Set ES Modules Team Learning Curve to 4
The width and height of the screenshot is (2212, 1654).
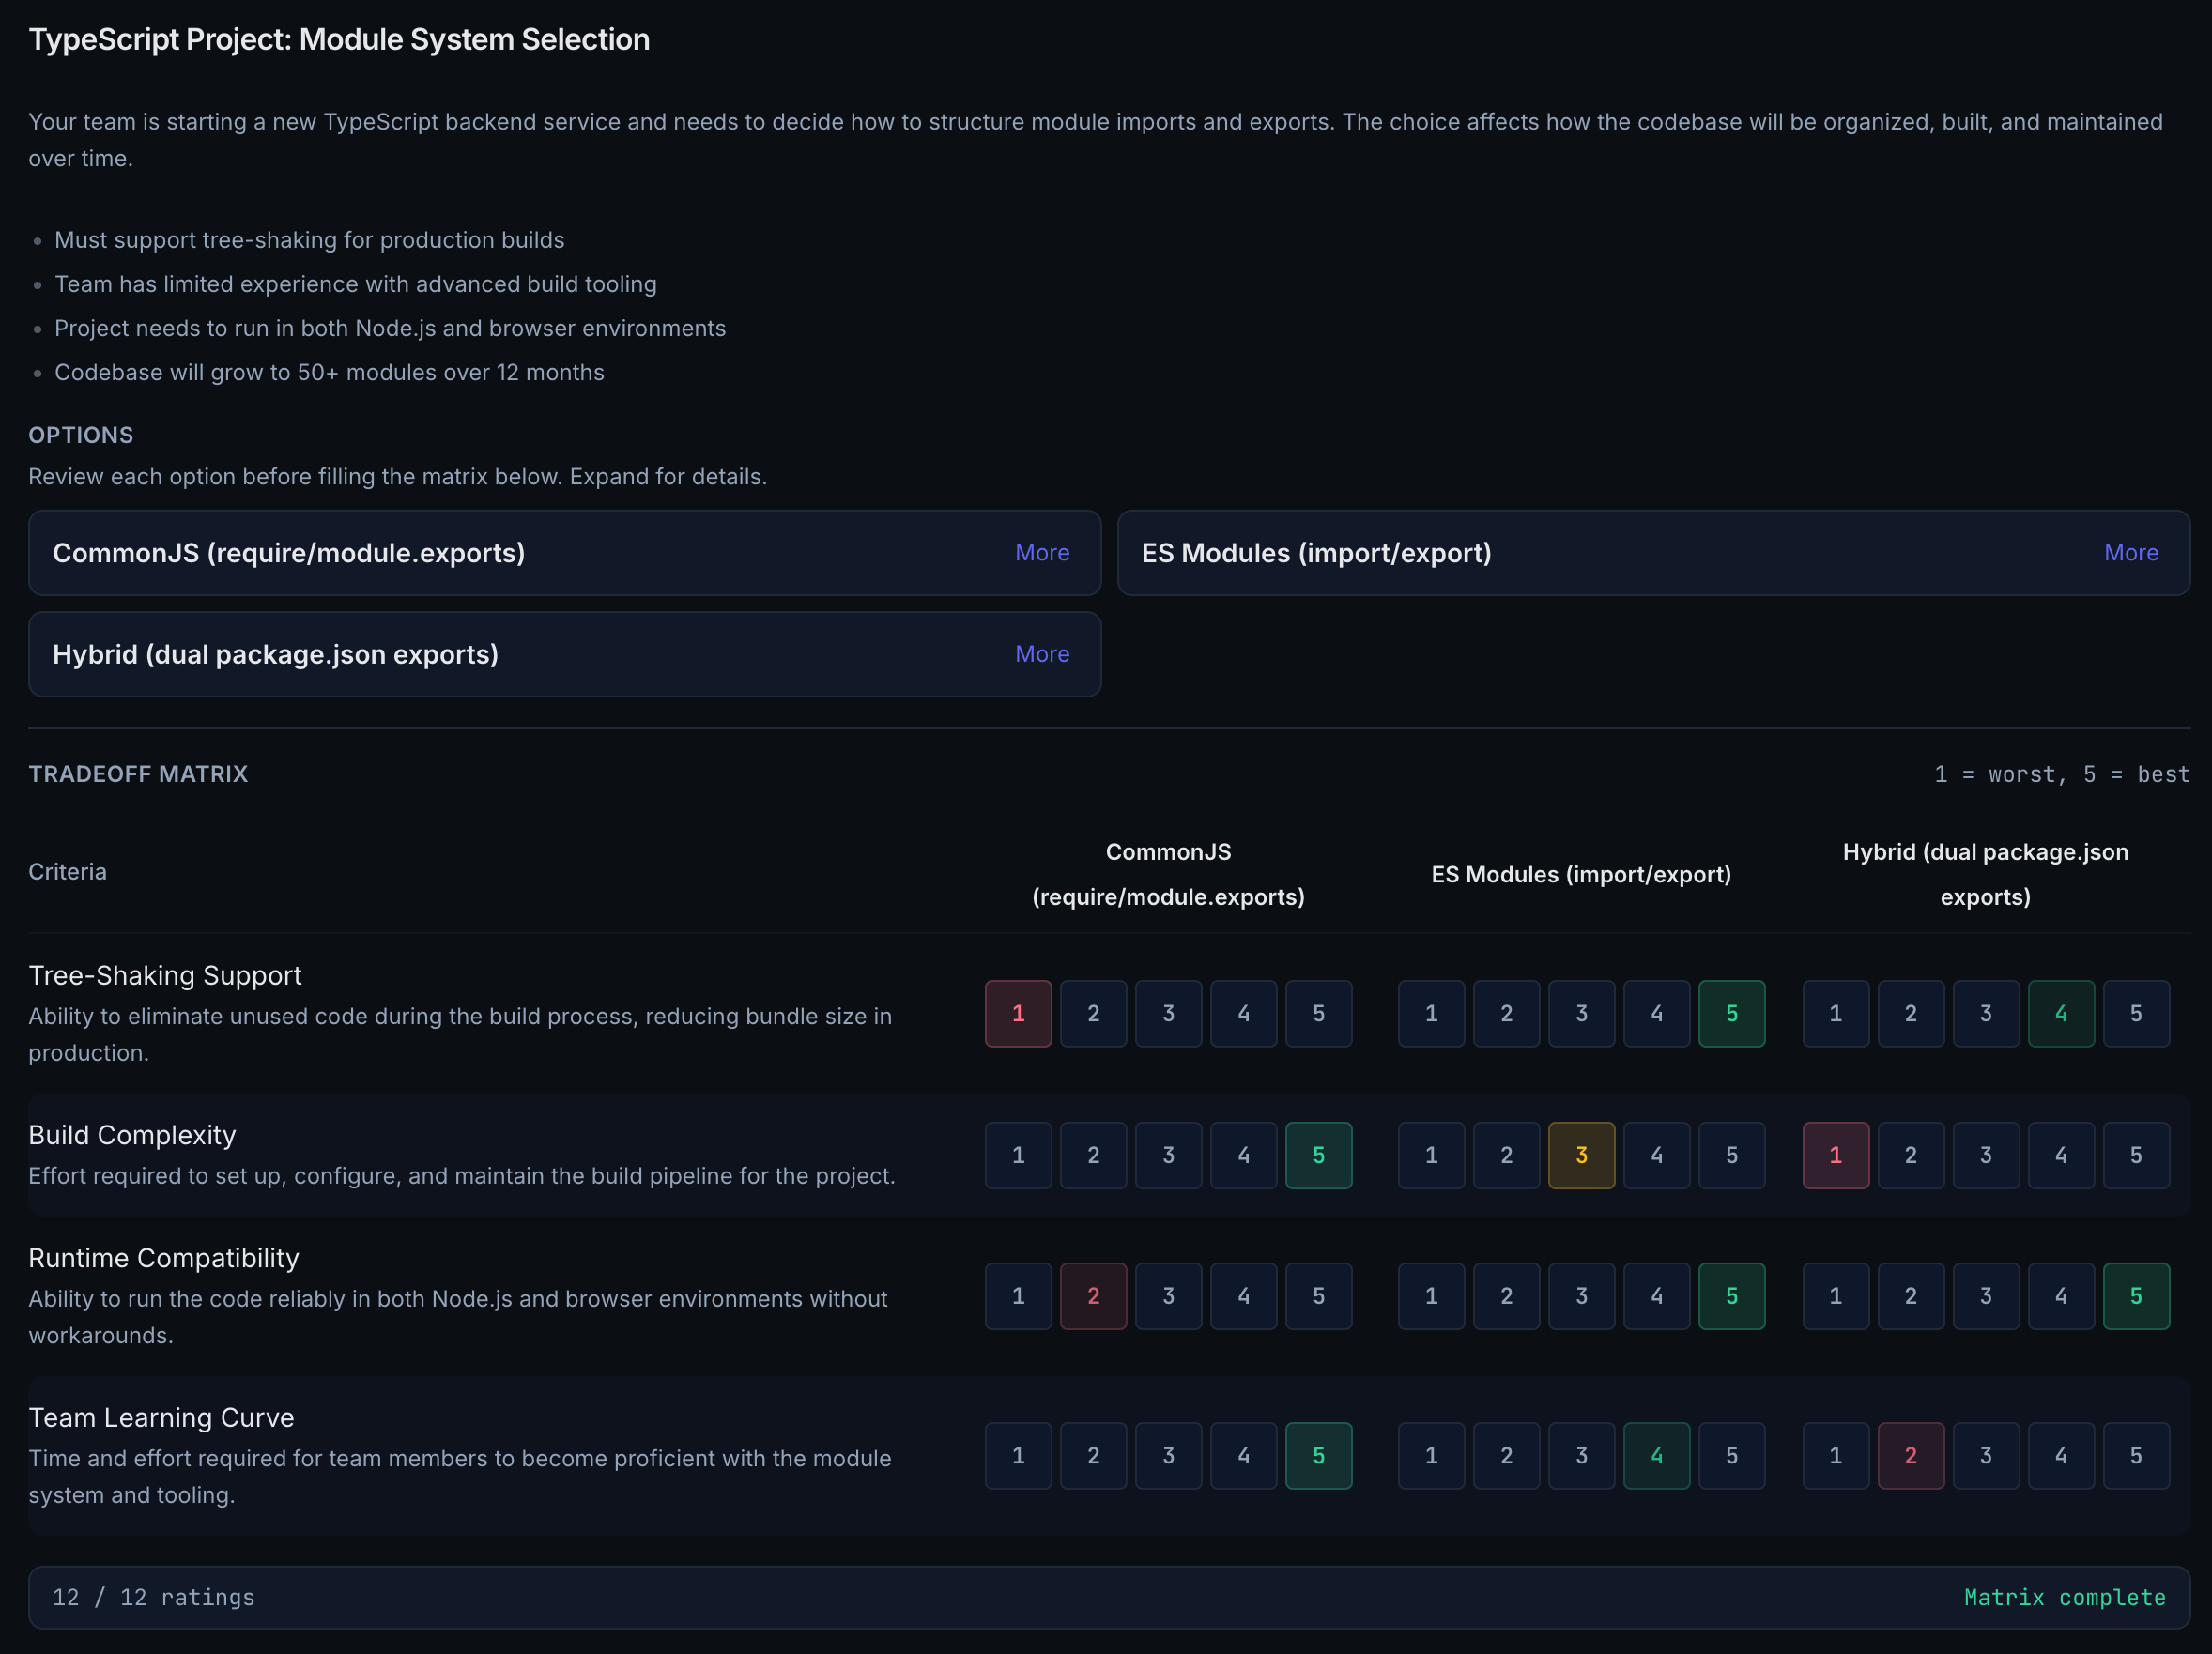click(x=1657, y=1456)
